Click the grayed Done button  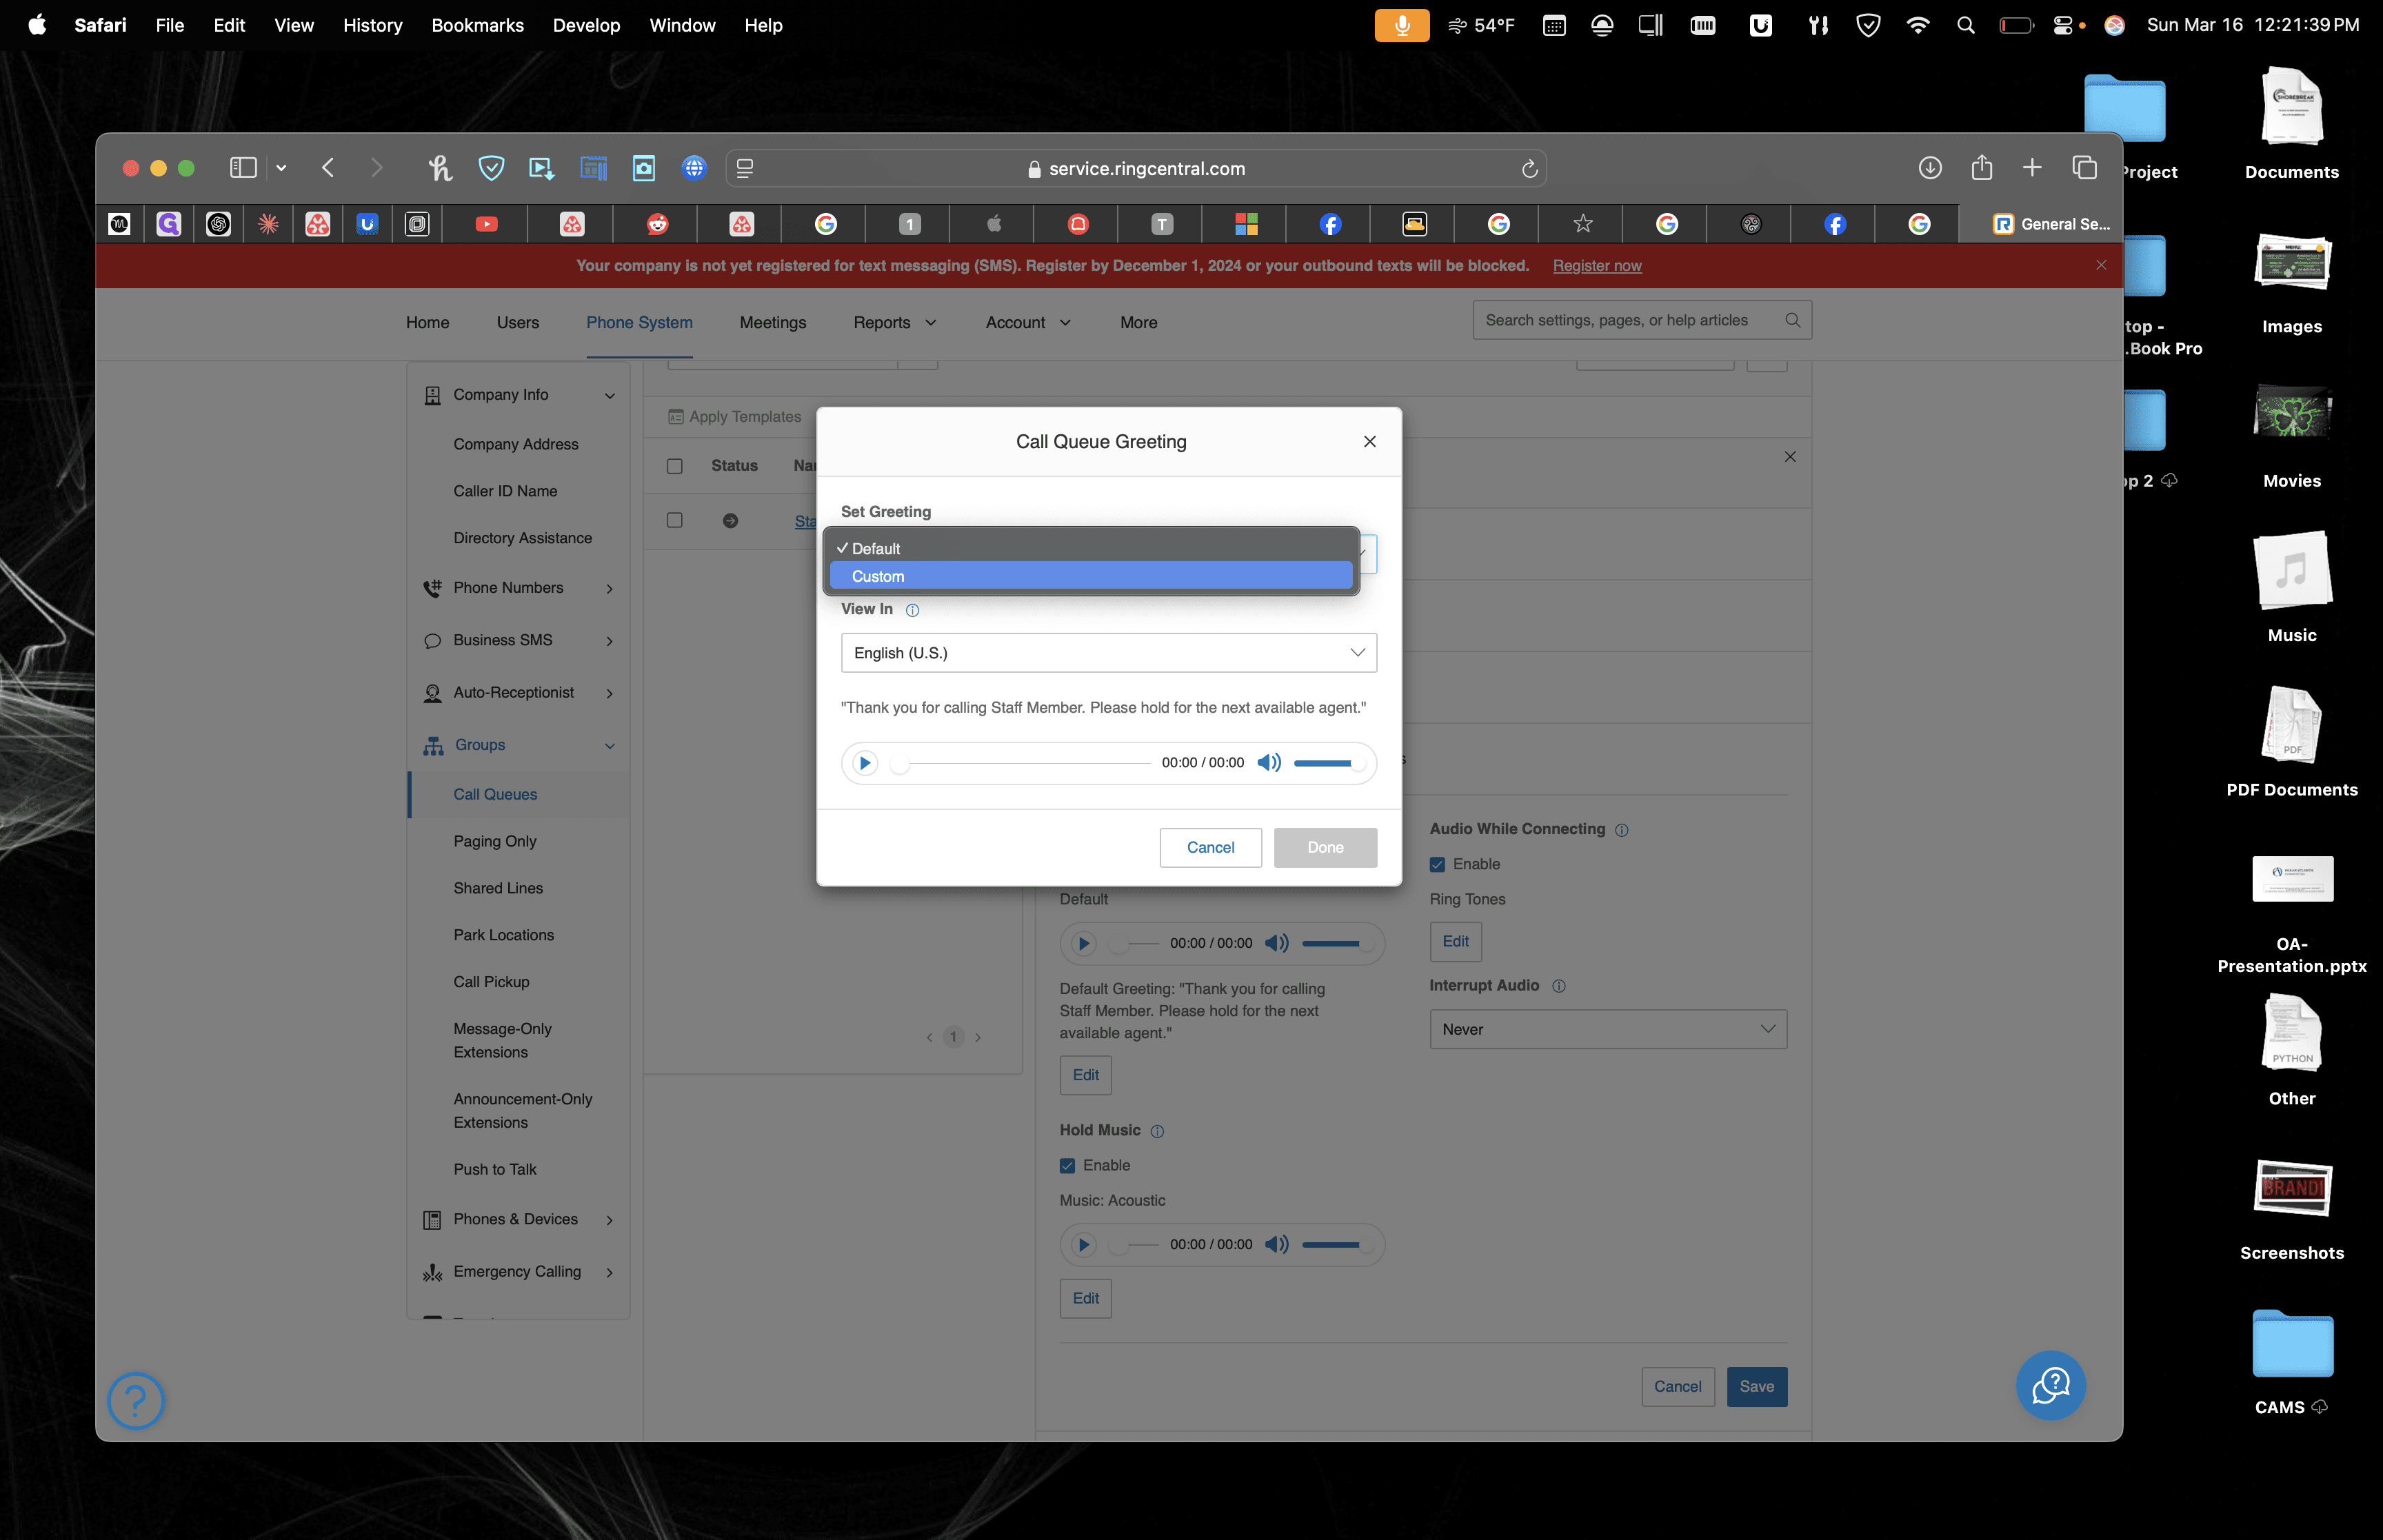point(1325,847)
